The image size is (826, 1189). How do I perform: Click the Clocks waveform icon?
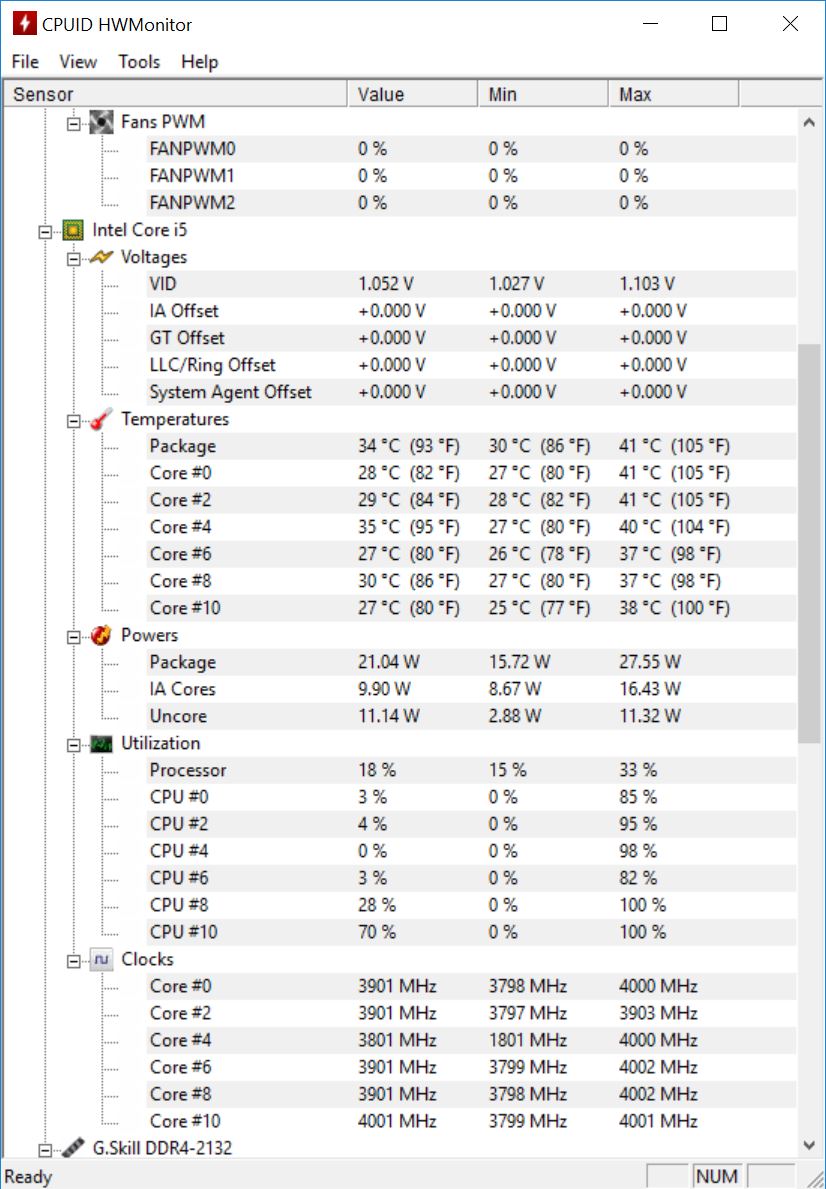pos(101,960)
